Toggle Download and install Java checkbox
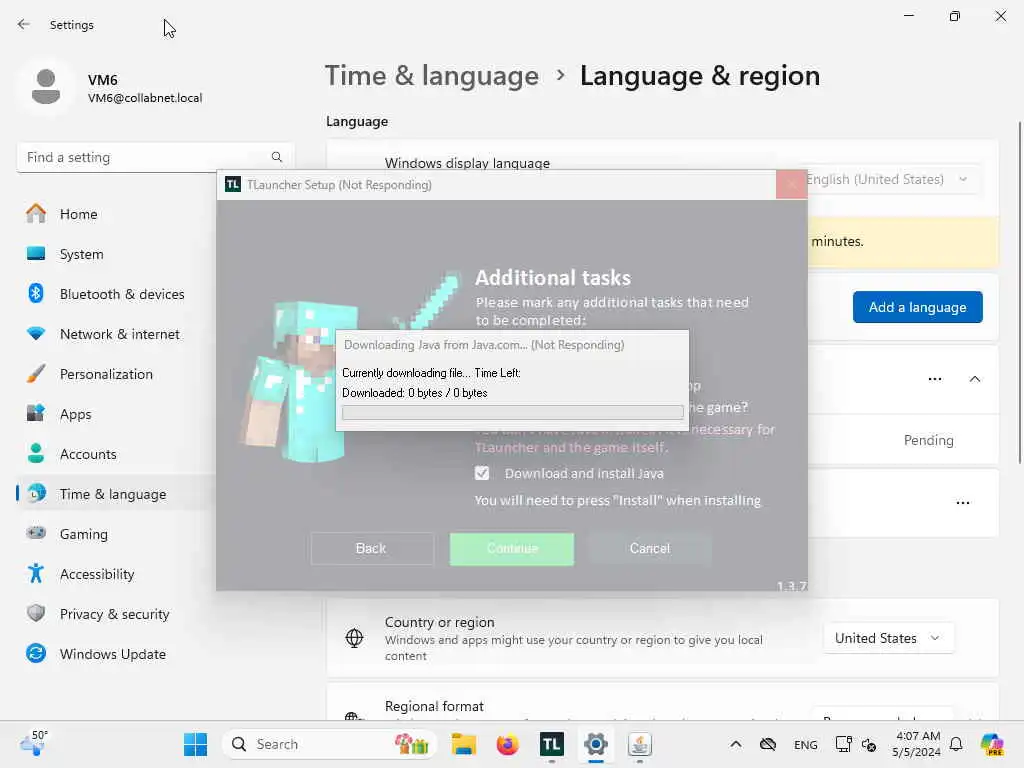 click(482, 473)
